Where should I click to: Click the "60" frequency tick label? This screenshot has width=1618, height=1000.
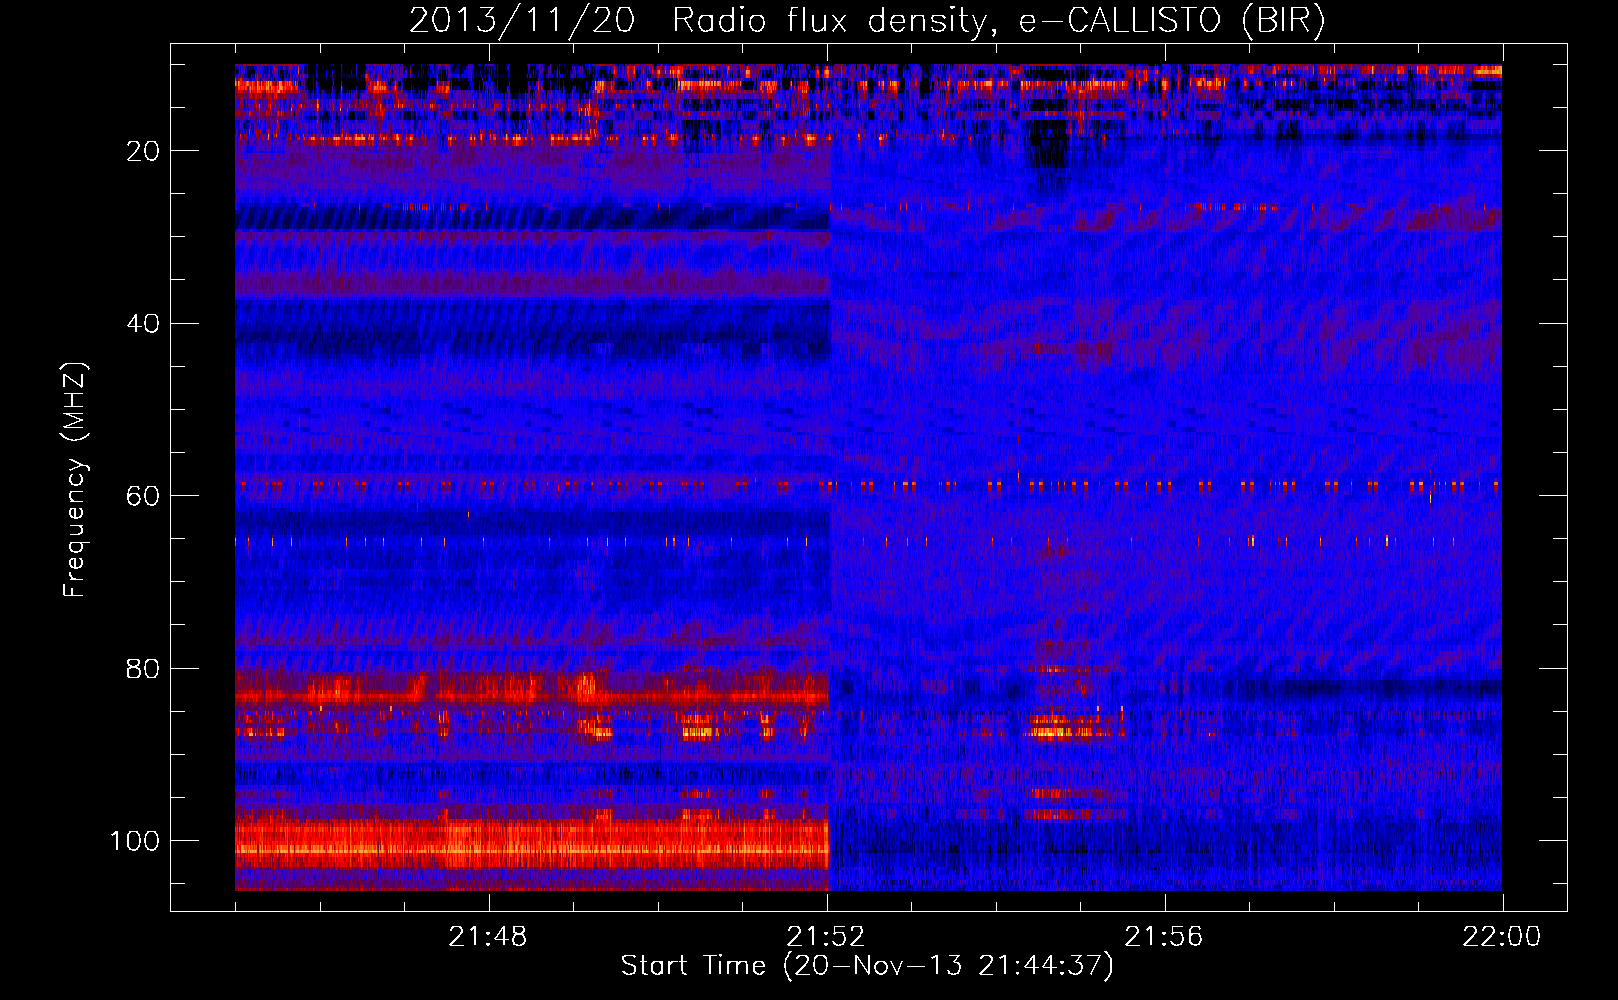[143, 497]
